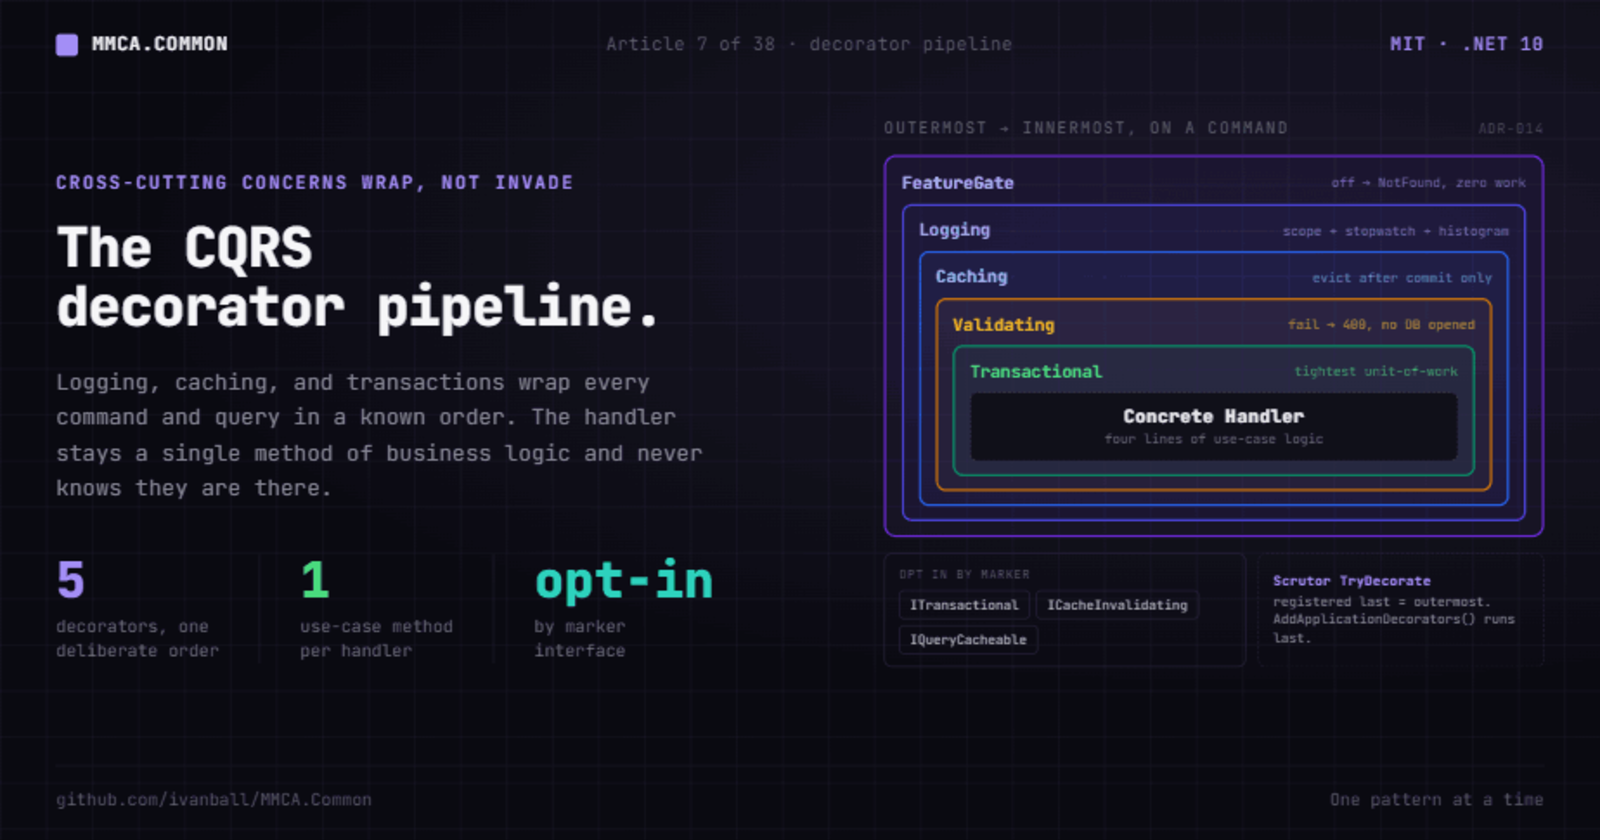The height and width of the screenshot is (840, 1600).
Task: Click the teal 'opt-in' stat
Action: pos(624,581)
